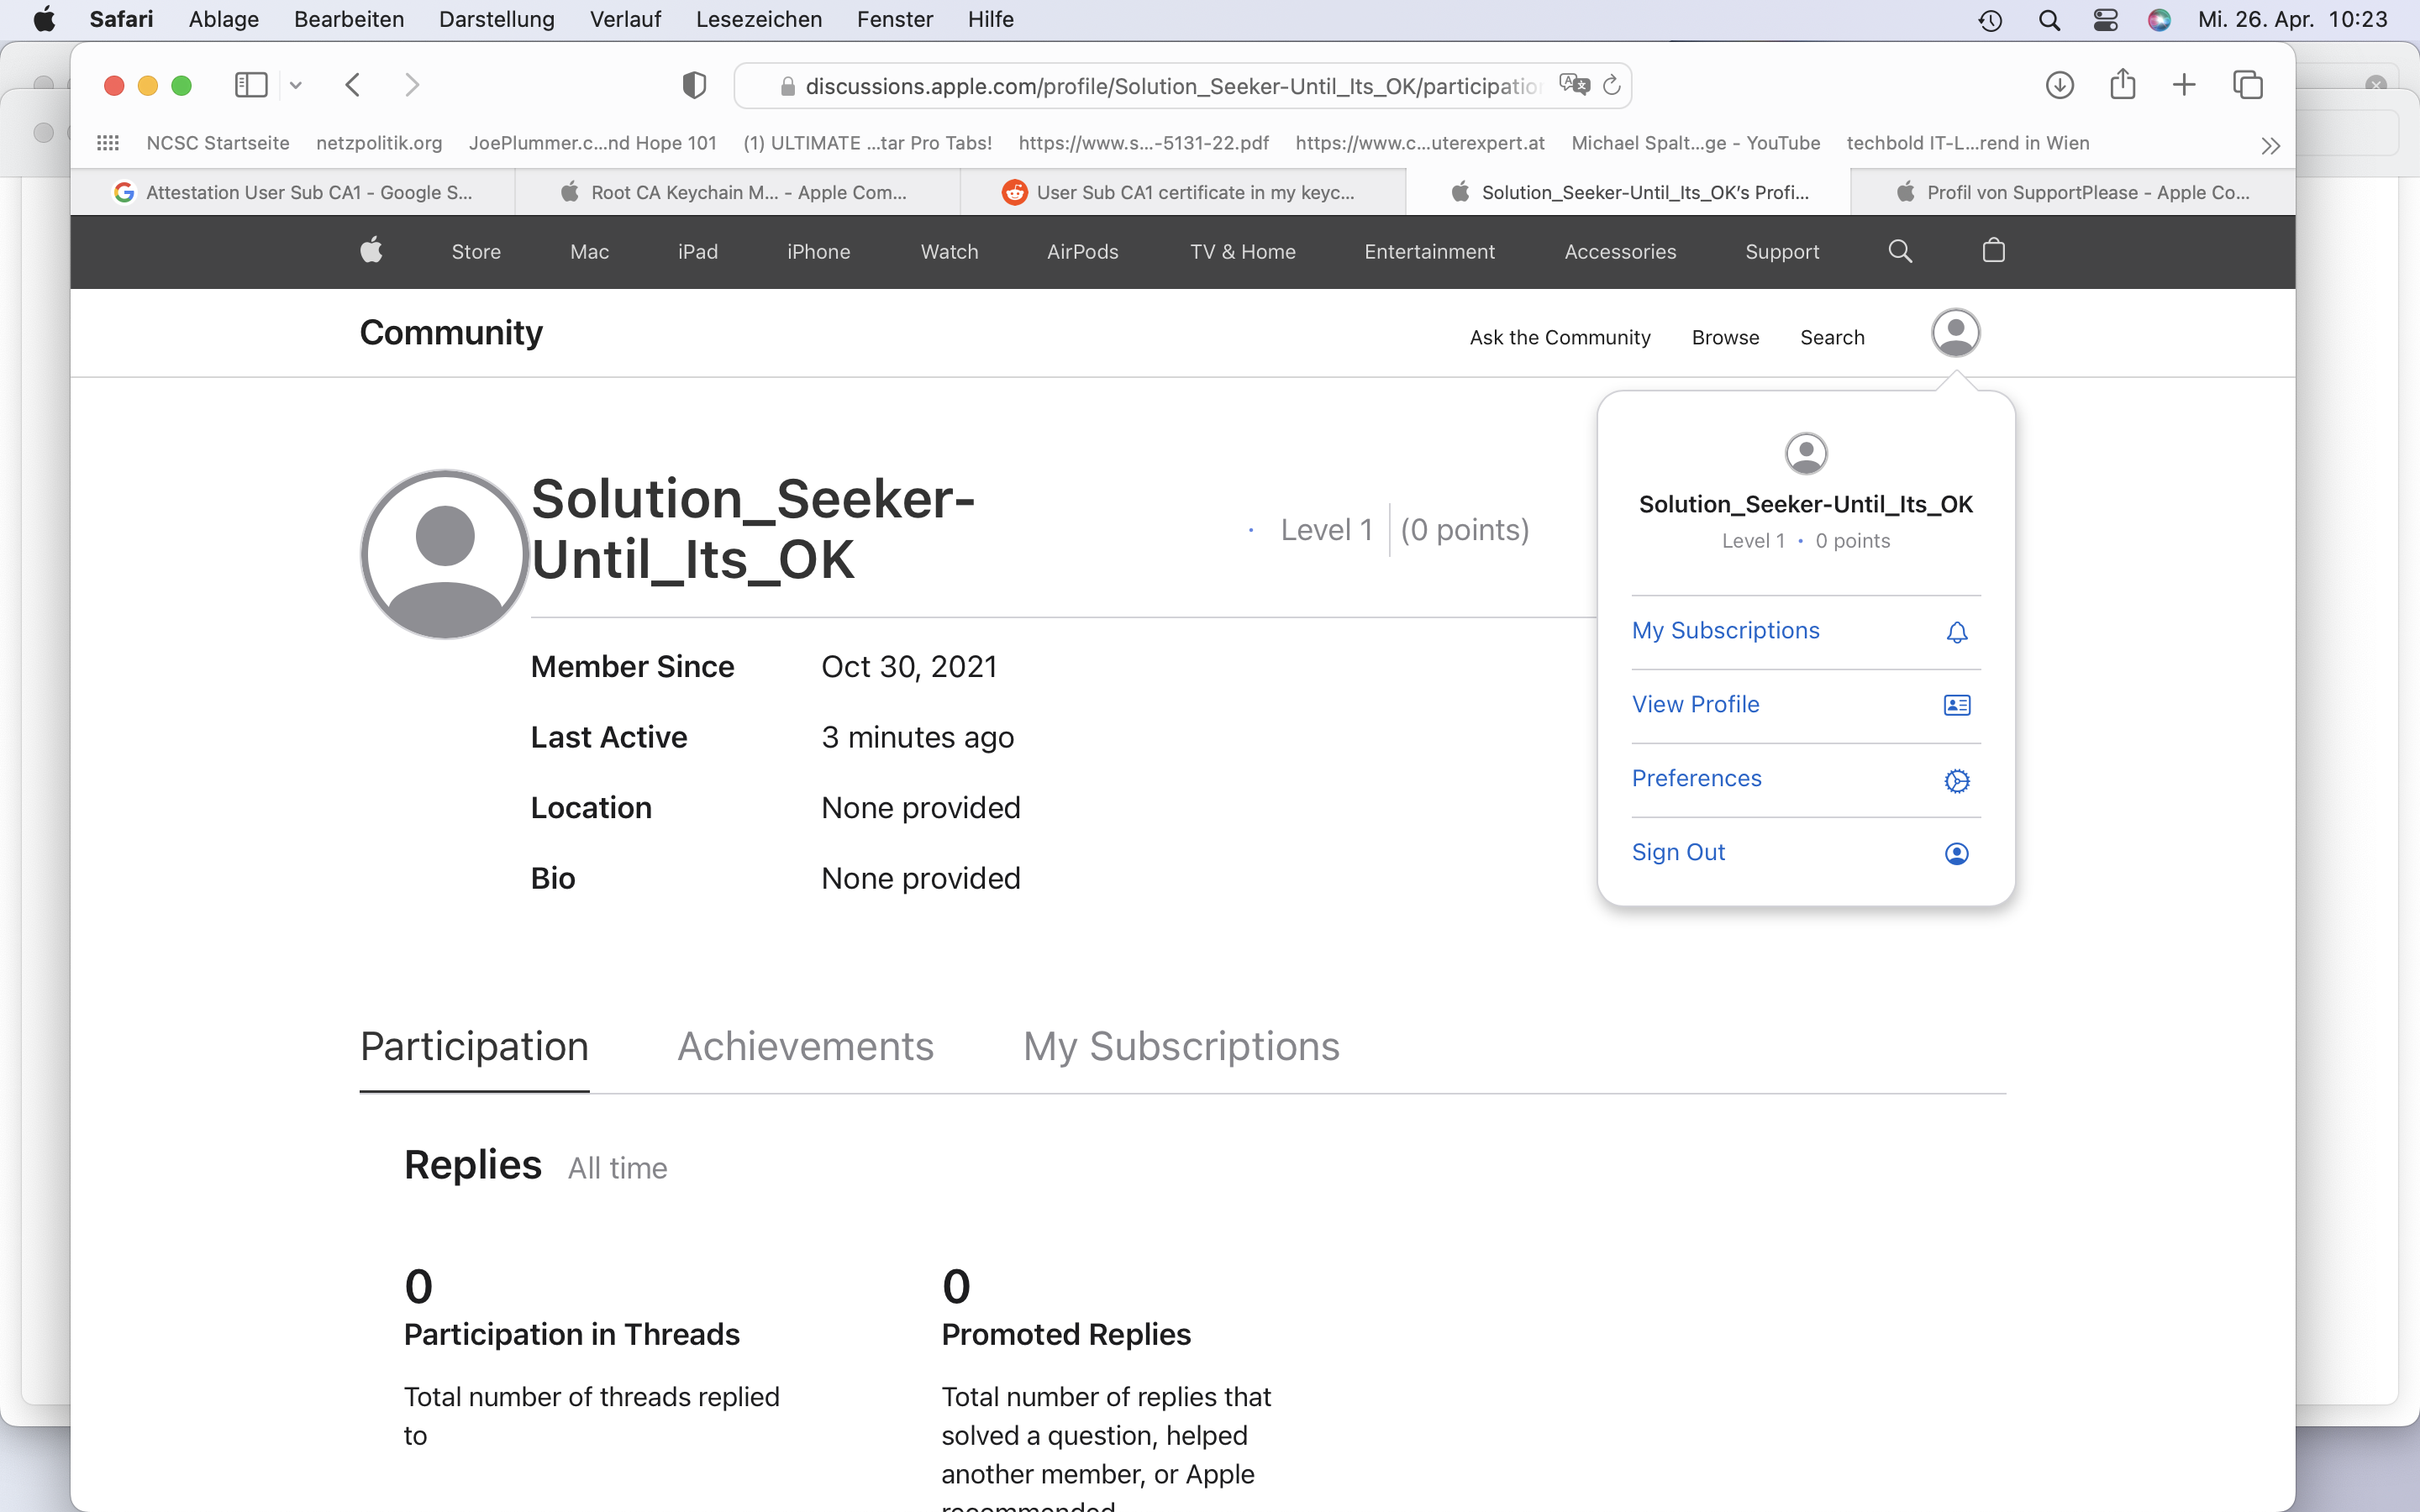Reload the page with refresh icon
The height and width of the screenshot is (1512, 2420).
[1611, 85]
